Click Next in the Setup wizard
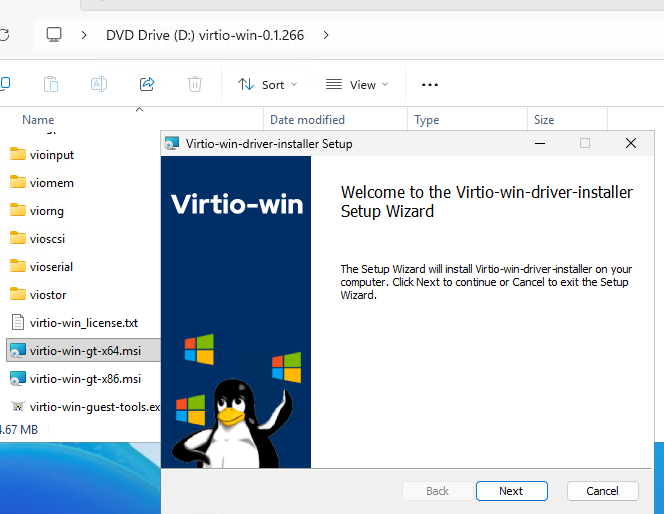Screen dimensions: 664x514 click(512, 491)
